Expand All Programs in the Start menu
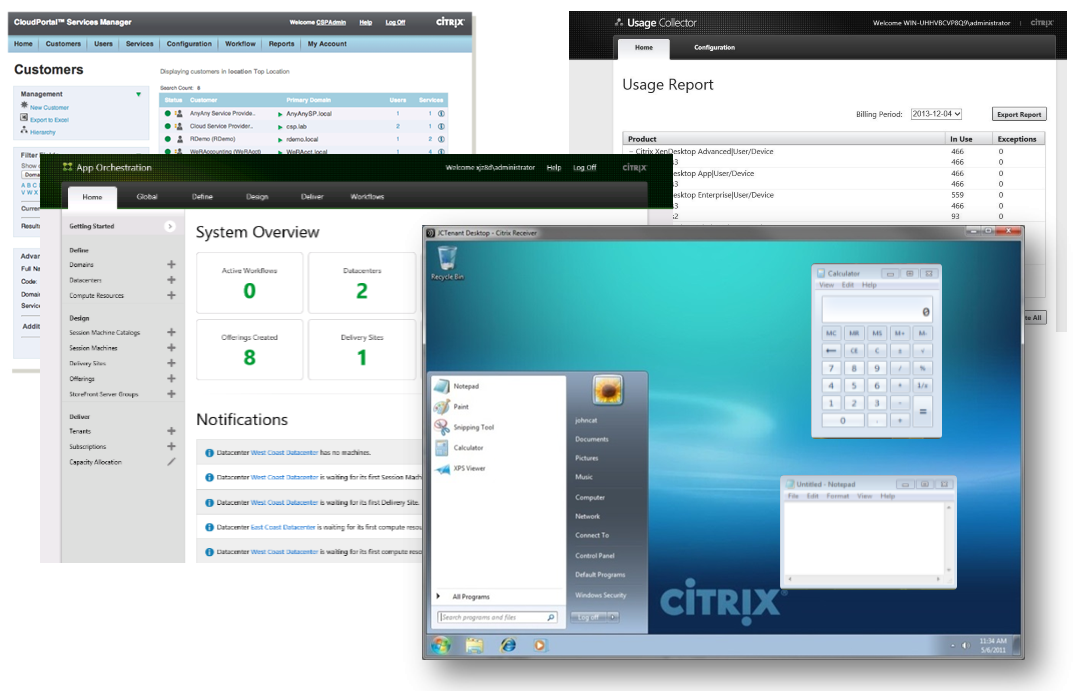1081x691 pixels. (470, 596)
